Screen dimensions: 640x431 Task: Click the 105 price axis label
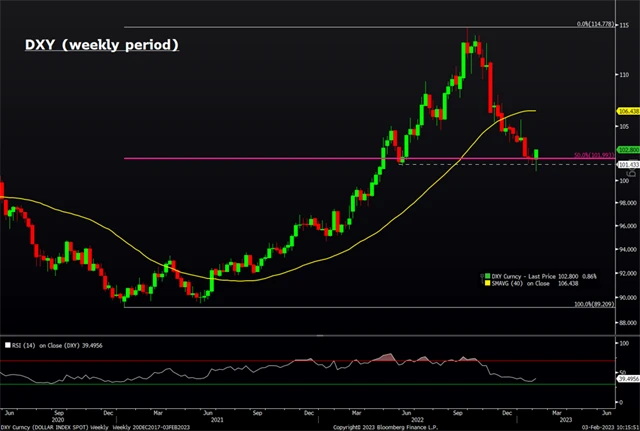click(x=624, y=127)
